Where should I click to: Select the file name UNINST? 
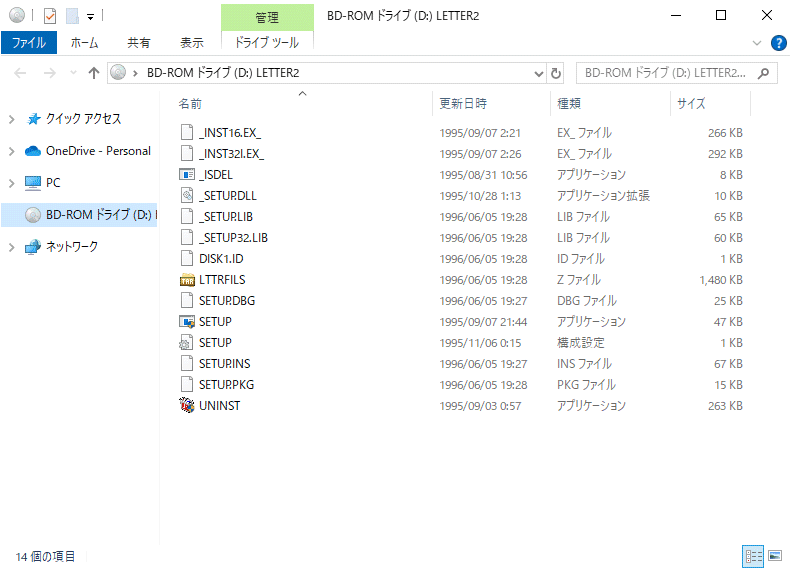219,406
